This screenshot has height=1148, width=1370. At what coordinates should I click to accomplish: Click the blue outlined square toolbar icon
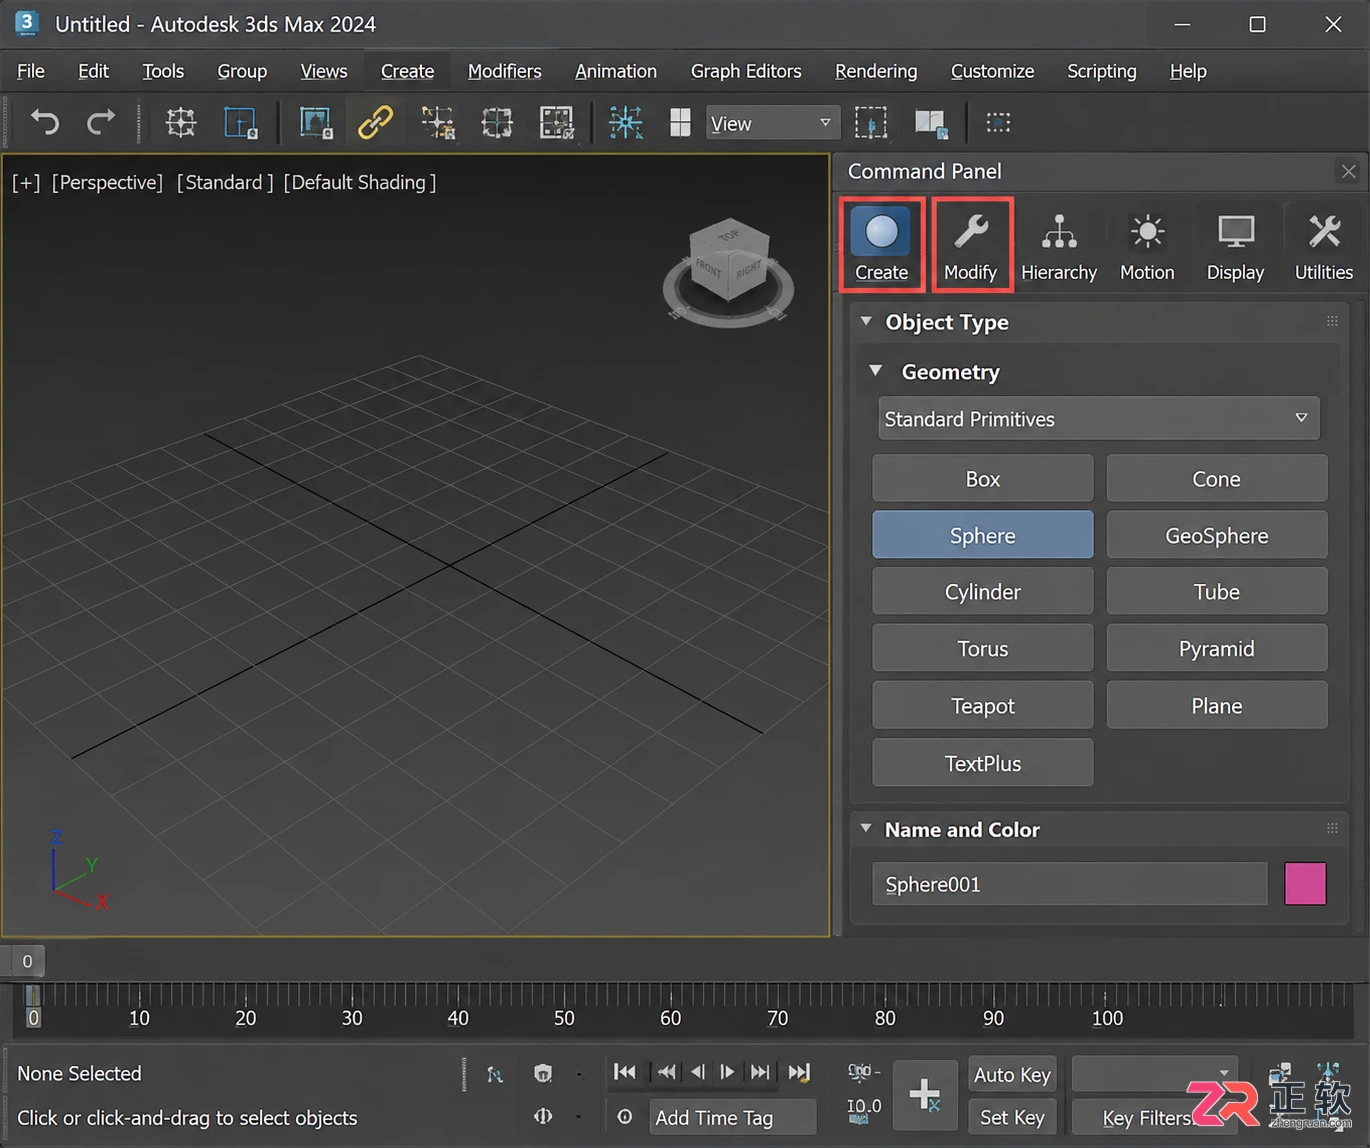241,122
